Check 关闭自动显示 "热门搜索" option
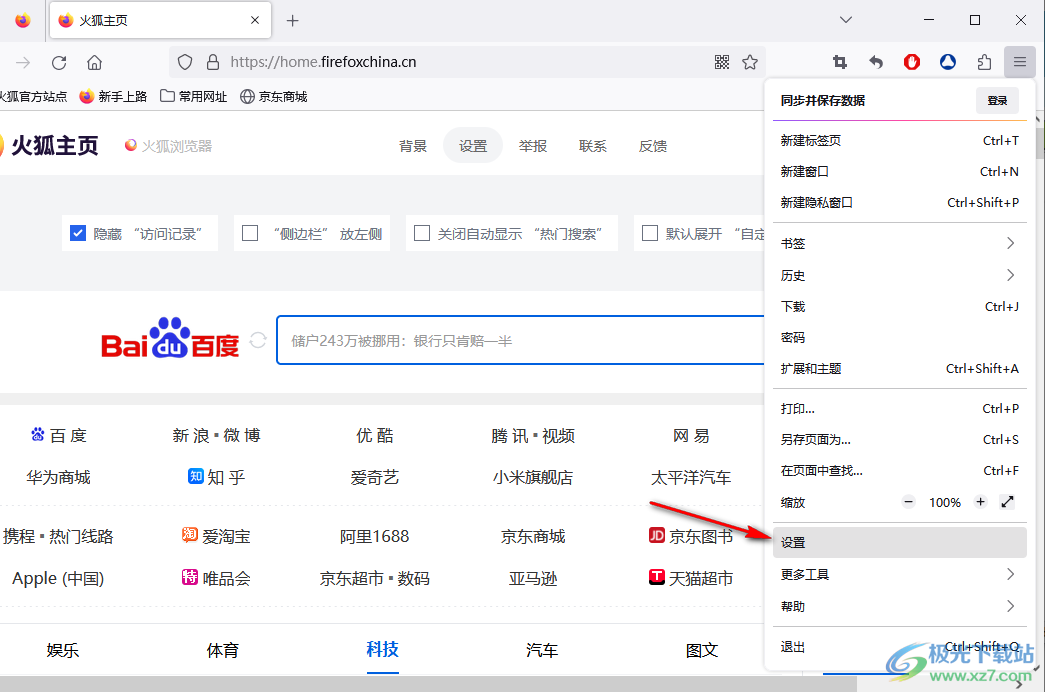Viewport: 1045px width, 692px height. (422, 233)
